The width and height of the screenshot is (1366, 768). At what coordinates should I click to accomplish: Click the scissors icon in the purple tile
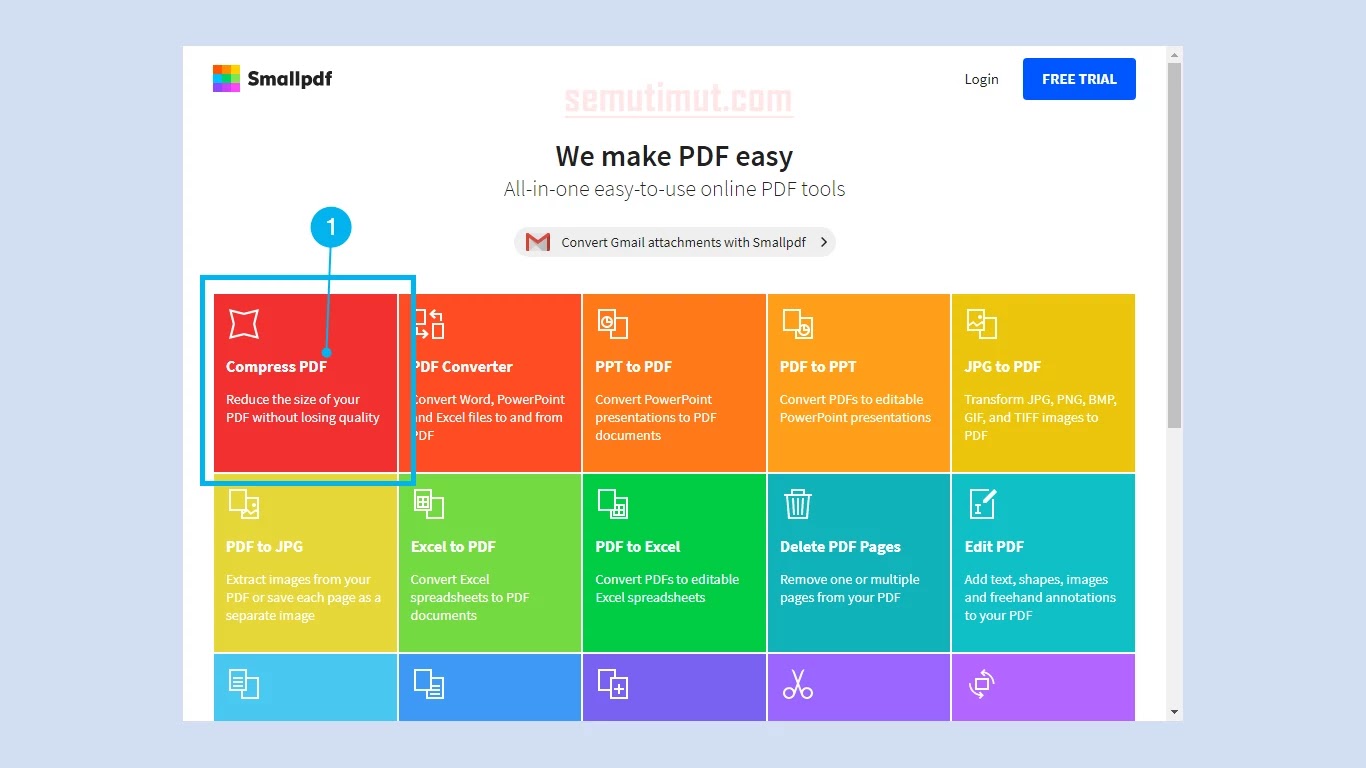[x=797, y=684]
